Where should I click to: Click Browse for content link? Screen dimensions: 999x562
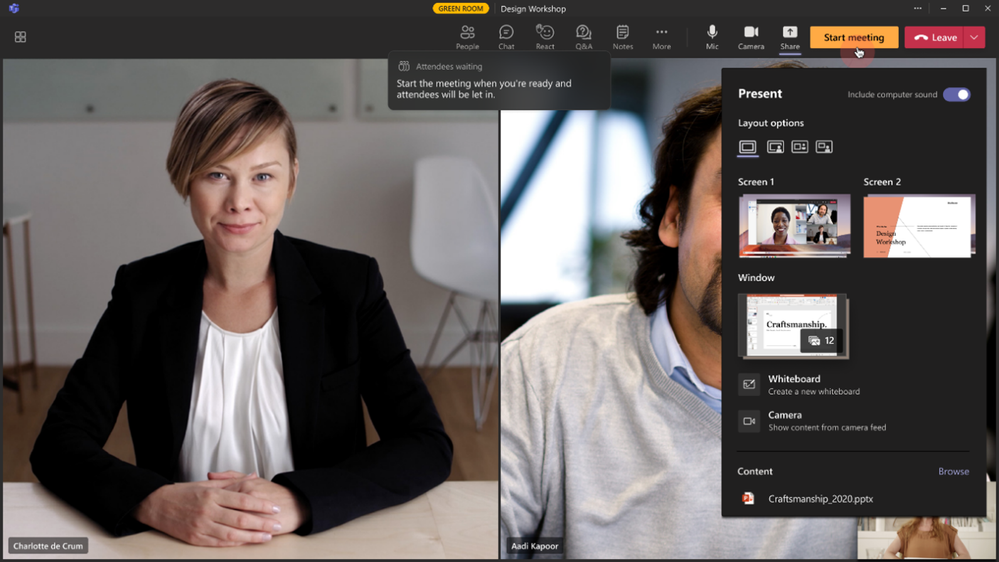tap(953, 471)
